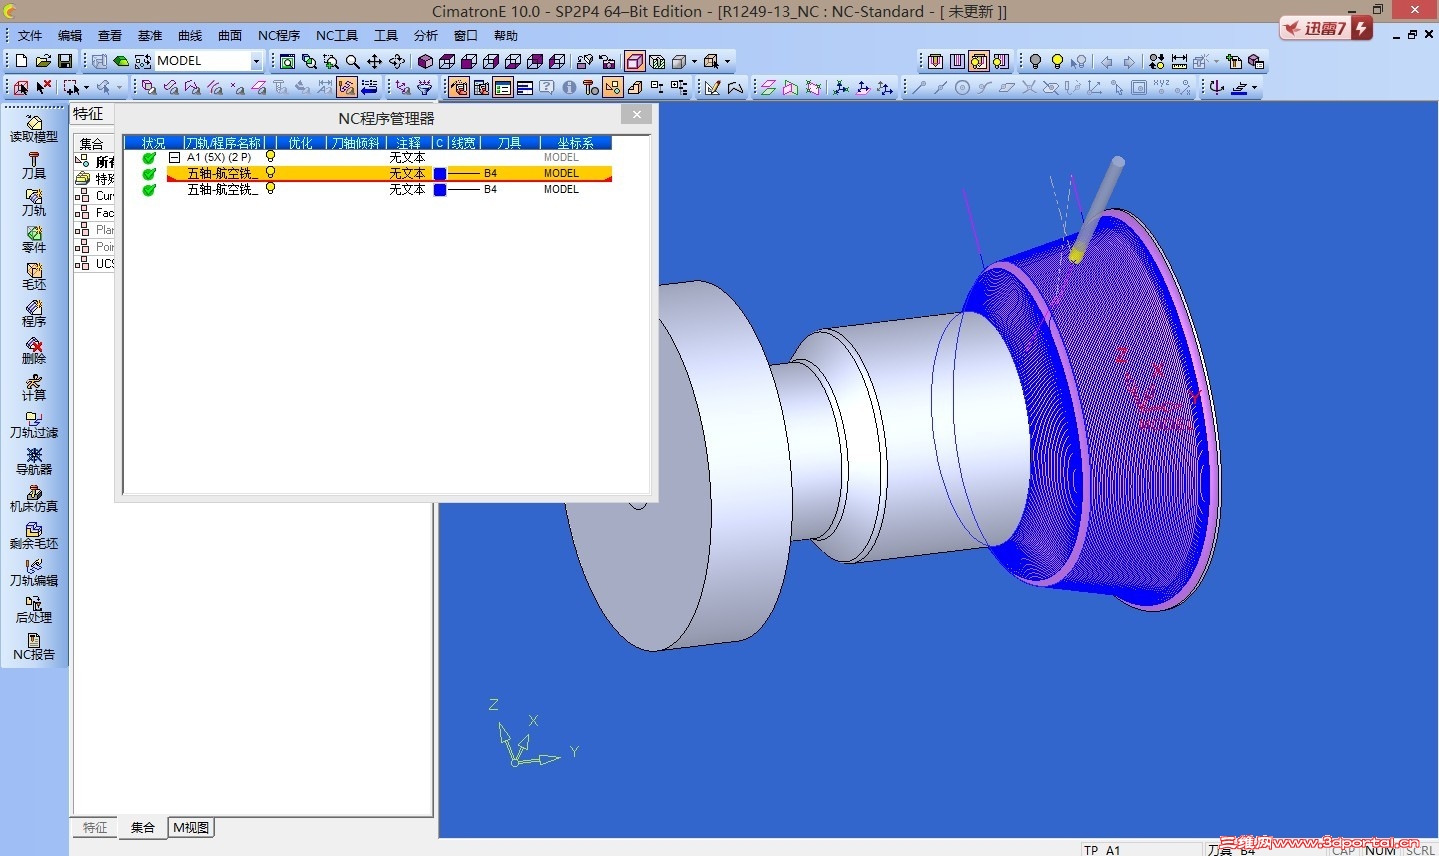Toggle lightbulb on last 五轴-航空铣 row
This screenshot has height=856, width=1439.
click(270, 189)
